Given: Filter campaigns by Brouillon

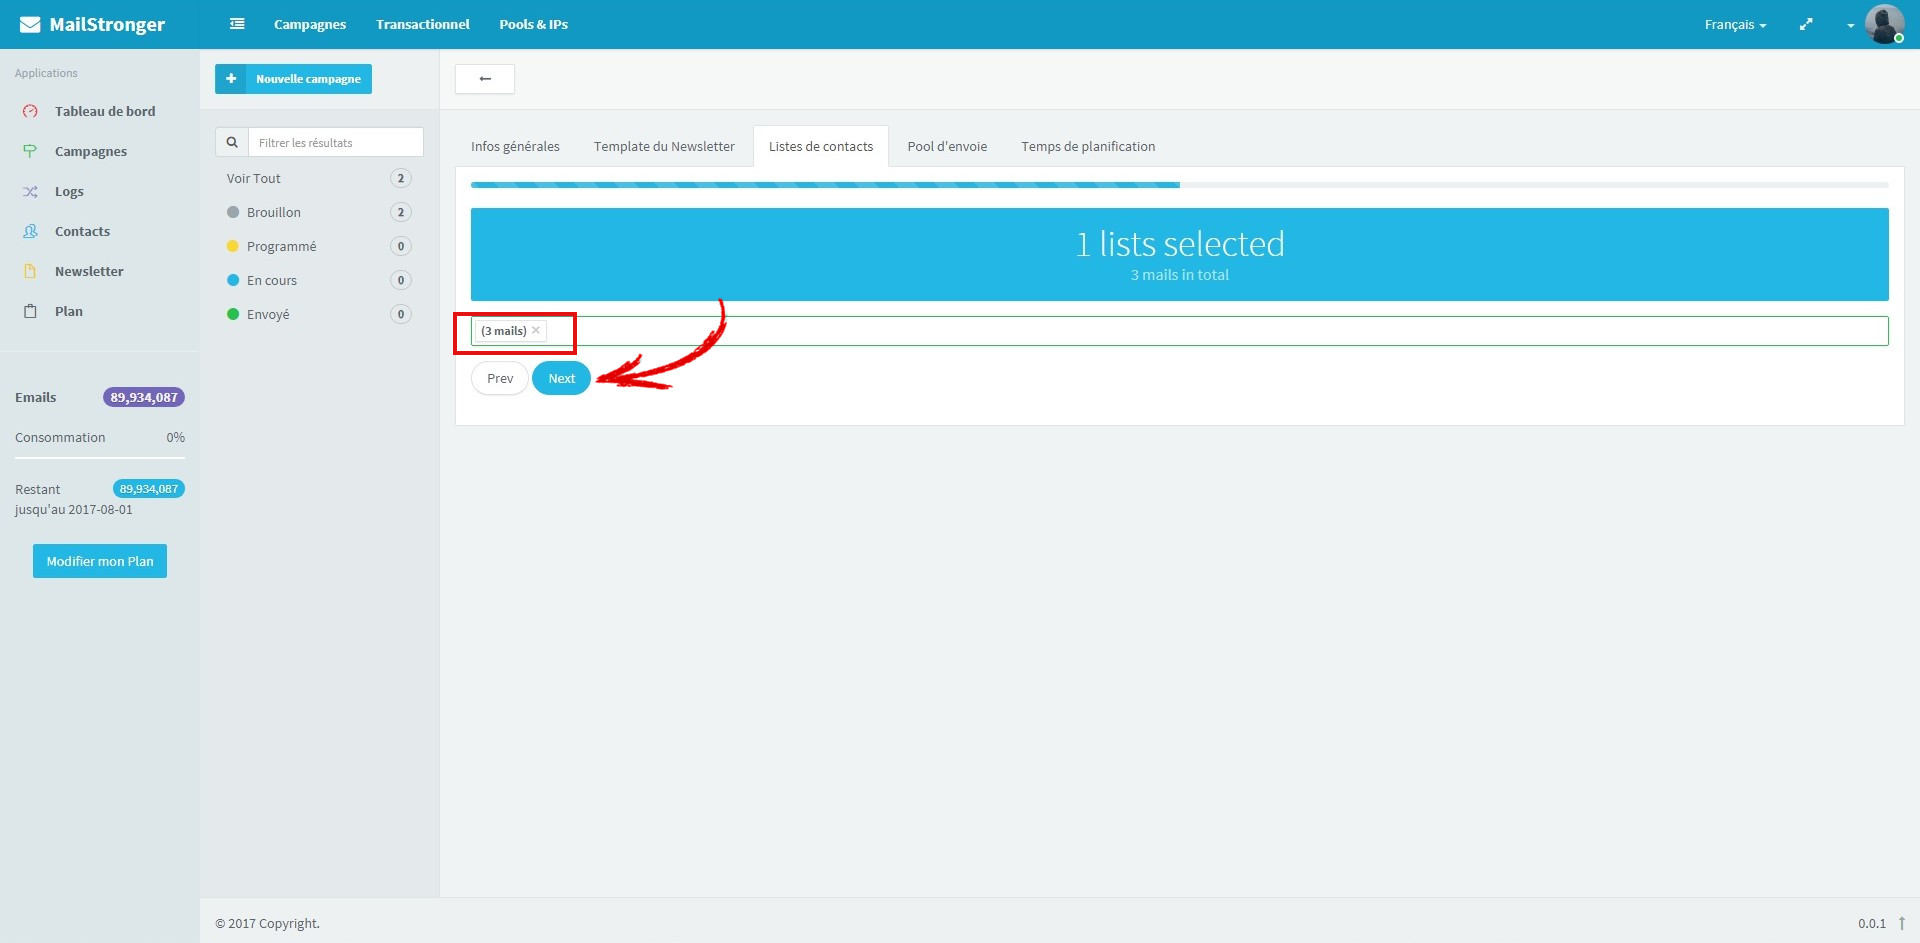Looking at the screenshot, I should coord(273,212).
